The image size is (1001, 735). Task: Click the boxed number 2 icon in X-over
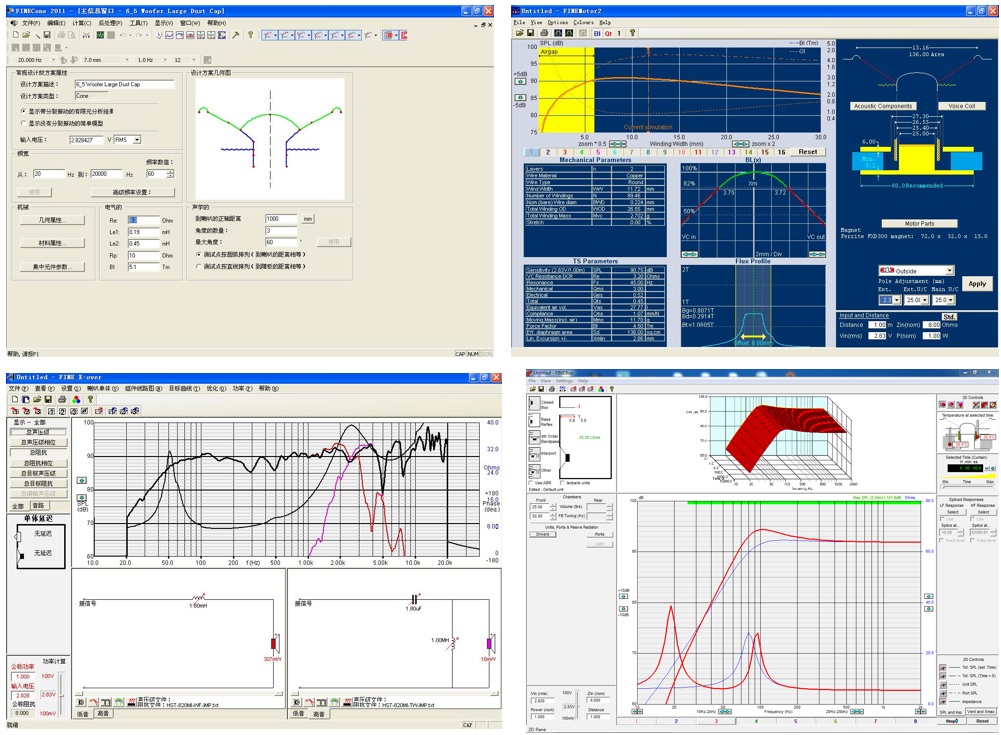coord(62,411)
